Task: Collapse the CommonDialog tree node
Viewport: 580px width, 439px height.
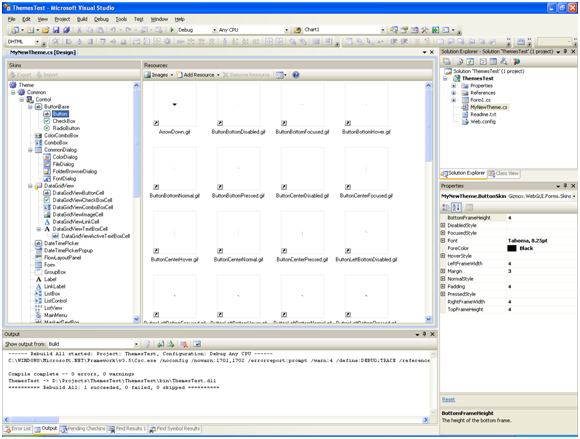Action: point(31,150)
